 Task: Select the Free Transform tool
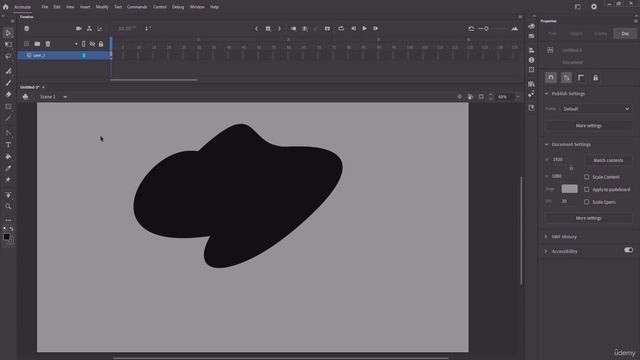coord(8,44)
